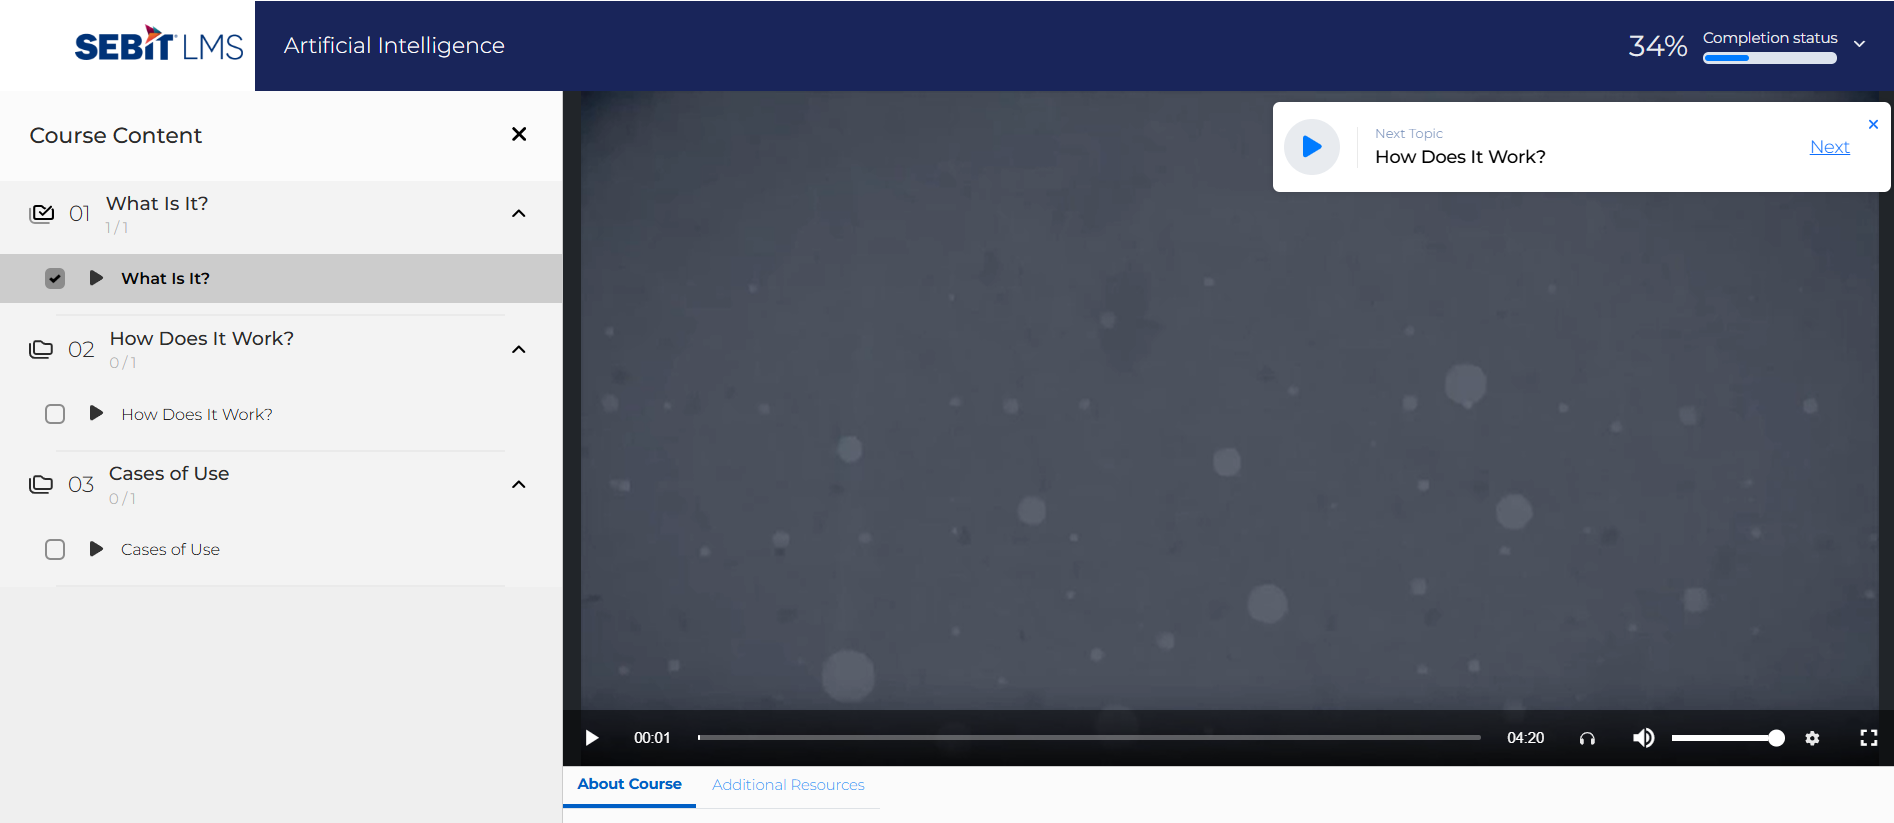Open the Additional Resources tab
The height and width of the screenshot is (823, 1894).
coord(788,785)
